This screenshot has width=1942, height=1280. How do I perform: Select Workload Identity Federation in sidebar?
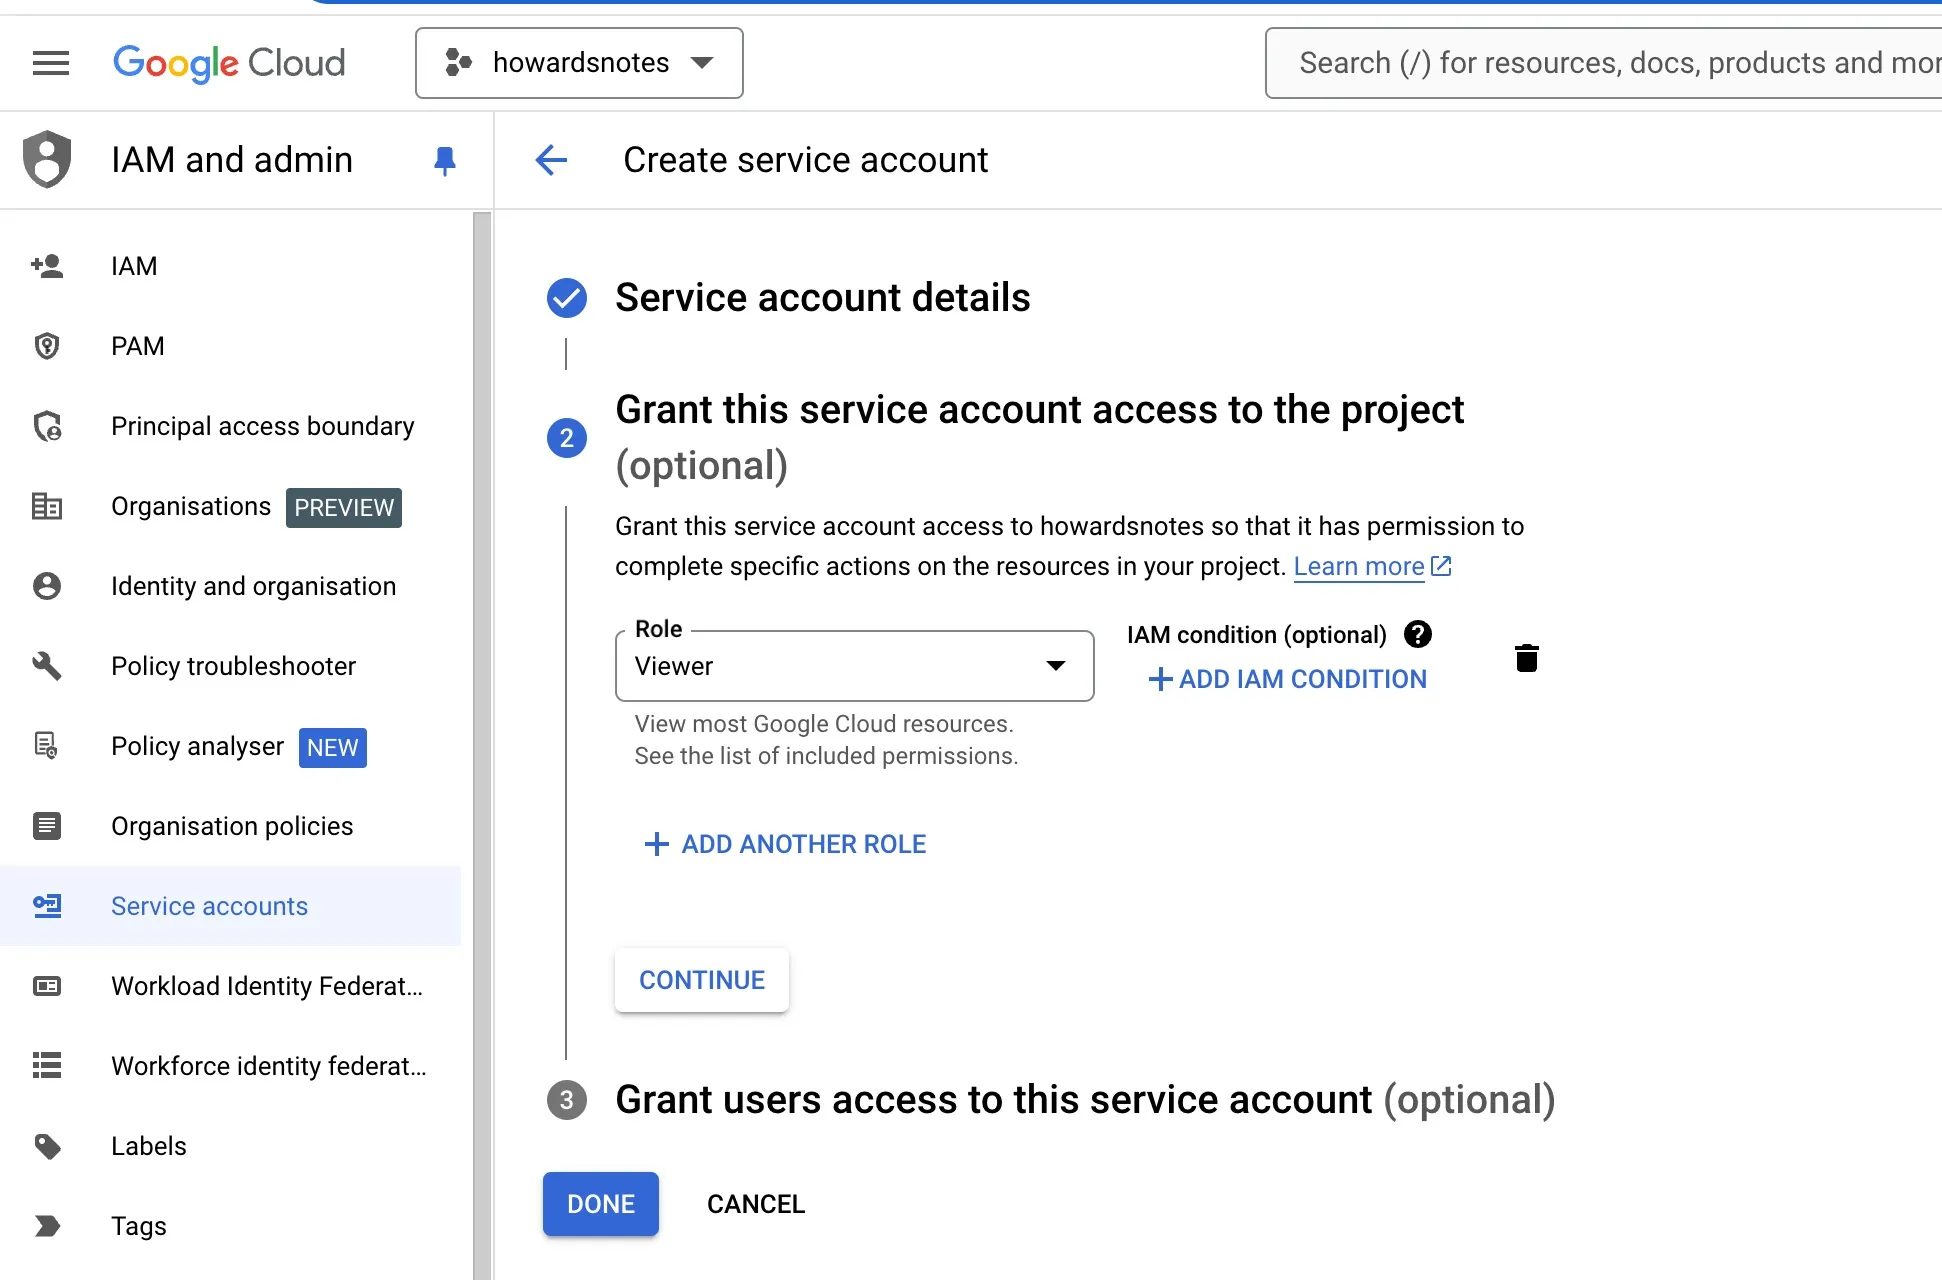[47, 986]
